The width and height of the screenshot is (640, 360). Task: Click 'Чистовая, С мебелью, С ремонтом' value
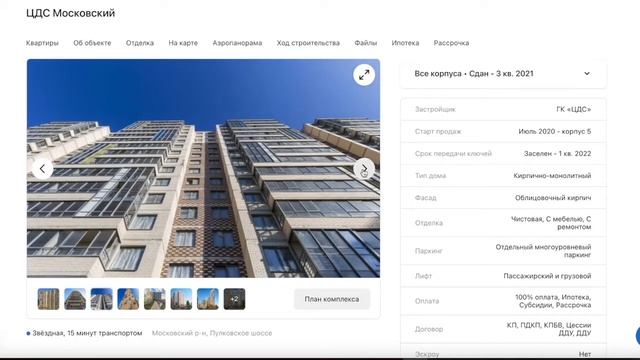tap(551, 223)
